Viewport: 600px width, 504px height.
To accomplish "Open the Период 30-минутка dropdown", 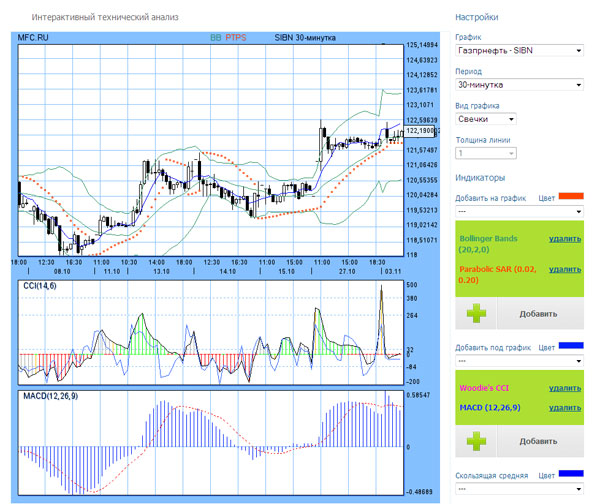I will pos(518,85).
